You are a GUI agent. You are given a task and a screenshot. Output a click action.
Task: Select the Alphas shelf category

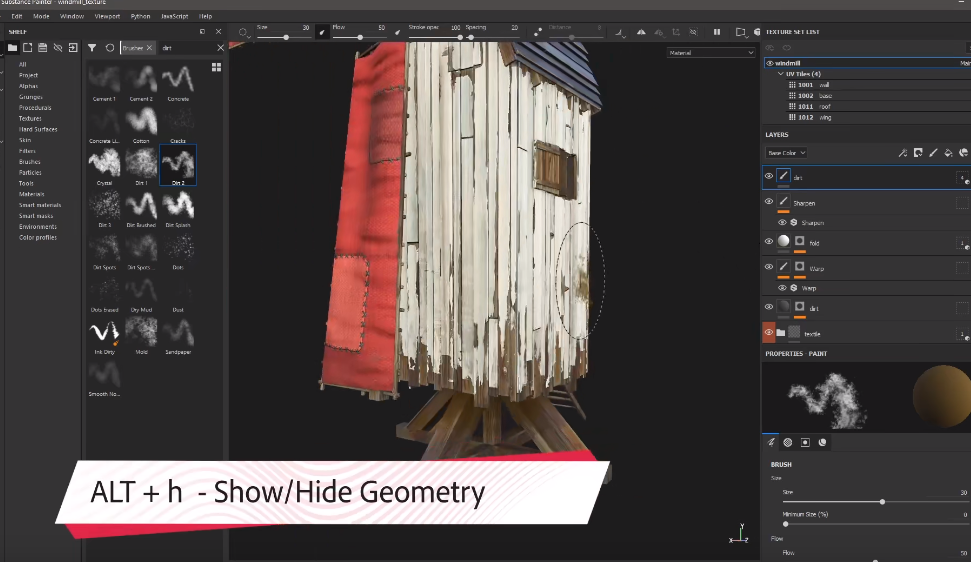tap(28, 86)
